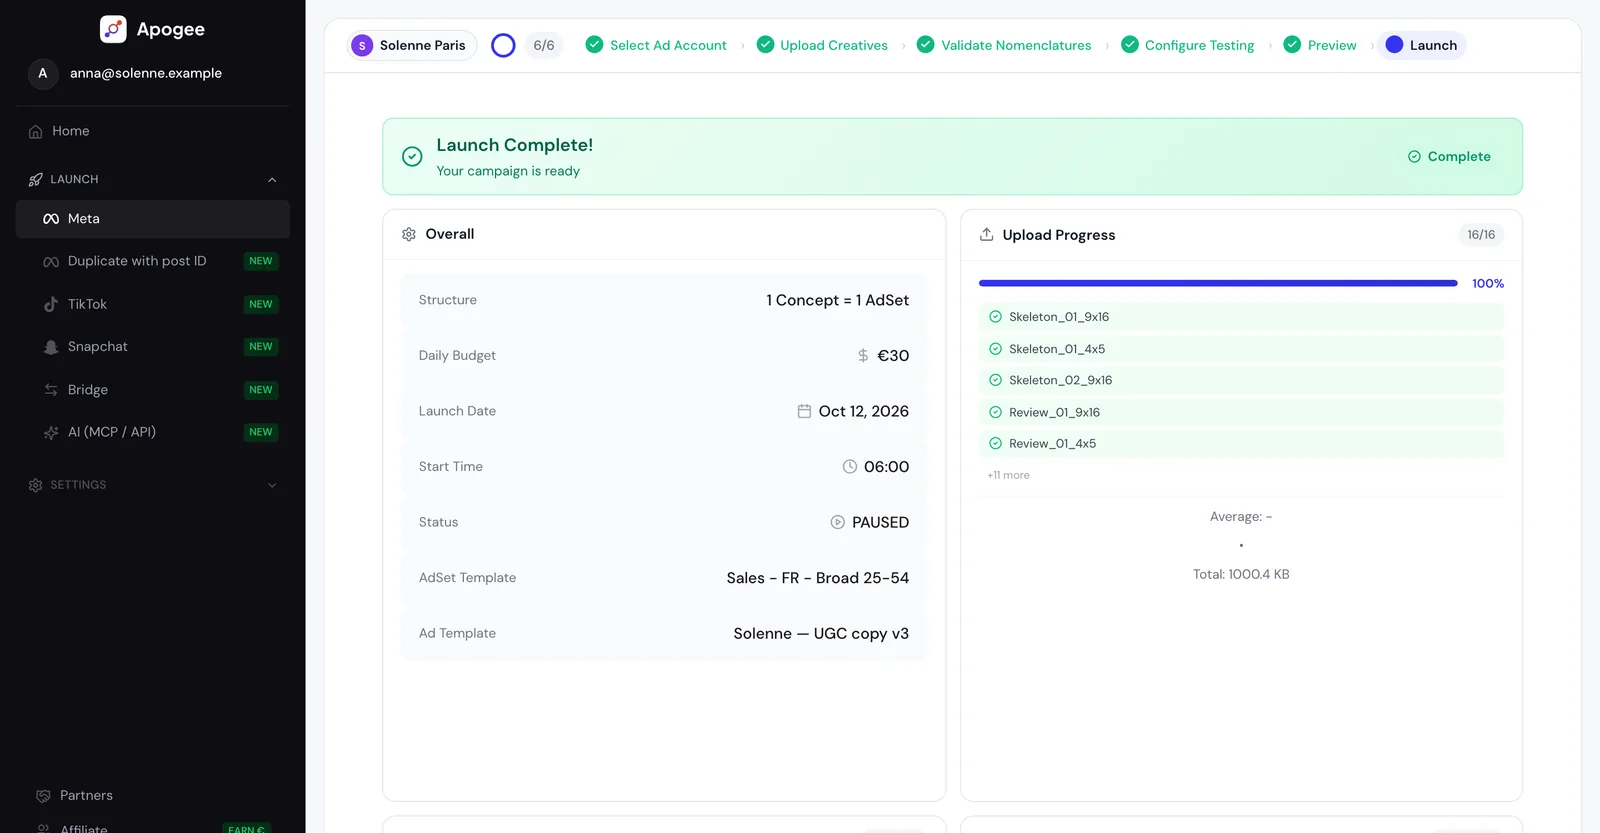Click the Apogee logo icon
The width and height of the screenshot is (1600, 833).
click(113, 29)
